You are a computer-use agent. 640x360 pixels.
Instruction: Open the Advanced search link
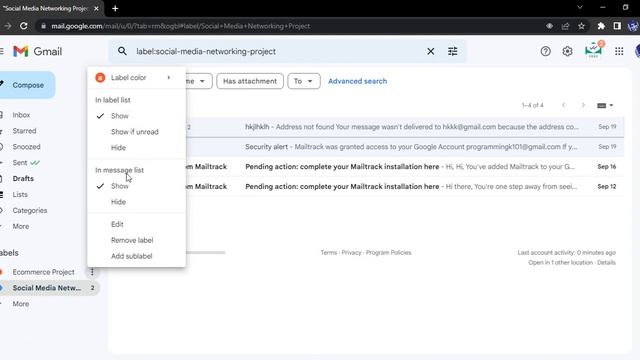[358, 81]
